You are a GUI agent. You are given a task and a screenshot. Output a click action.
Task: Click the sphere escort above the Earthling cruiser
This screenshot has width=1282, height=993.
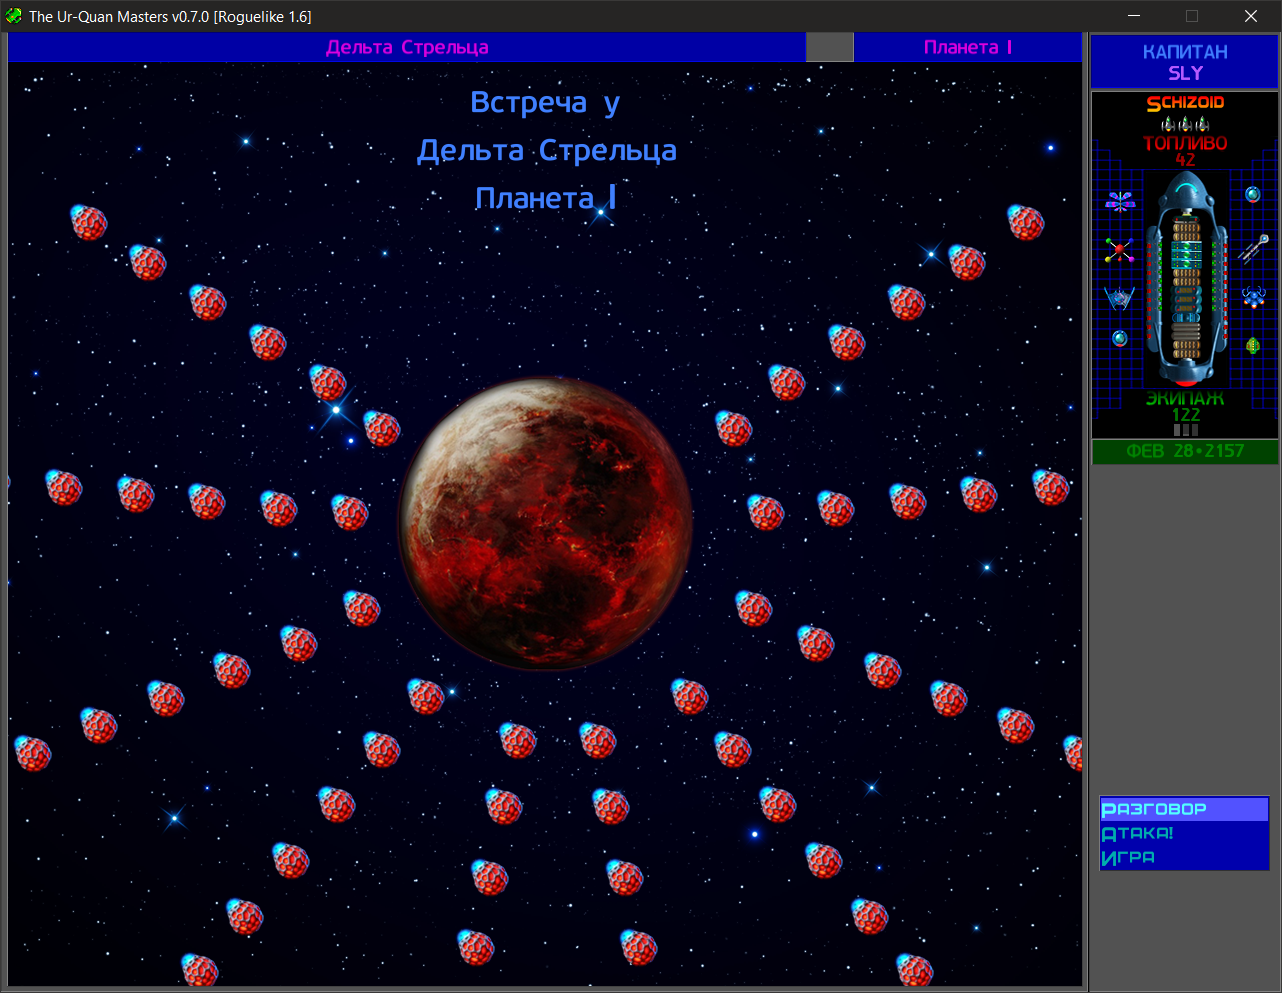coord(1253,194)
